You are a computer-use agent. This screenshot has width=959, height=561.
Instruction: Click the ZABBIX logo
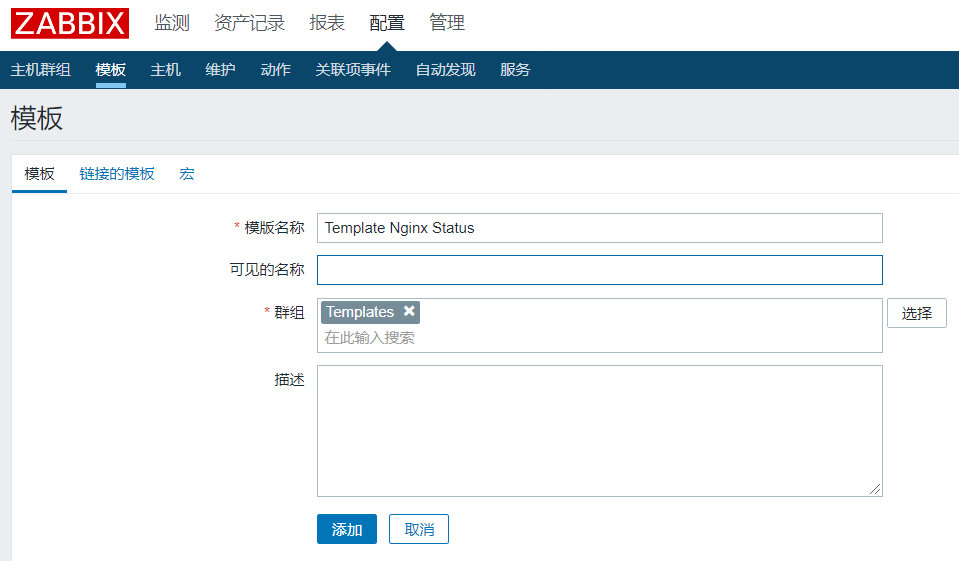70,23
